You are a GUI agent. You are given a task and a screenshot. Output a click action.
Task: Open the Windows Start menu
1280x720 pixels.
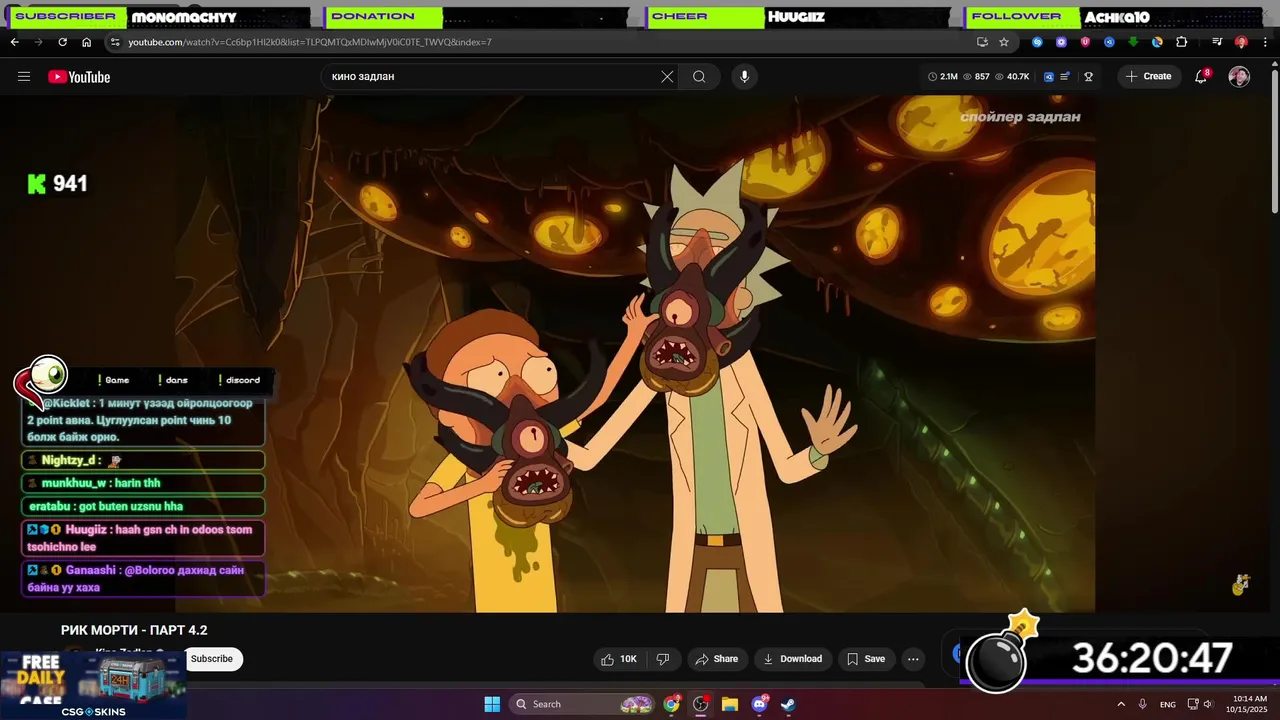[492, 704]
